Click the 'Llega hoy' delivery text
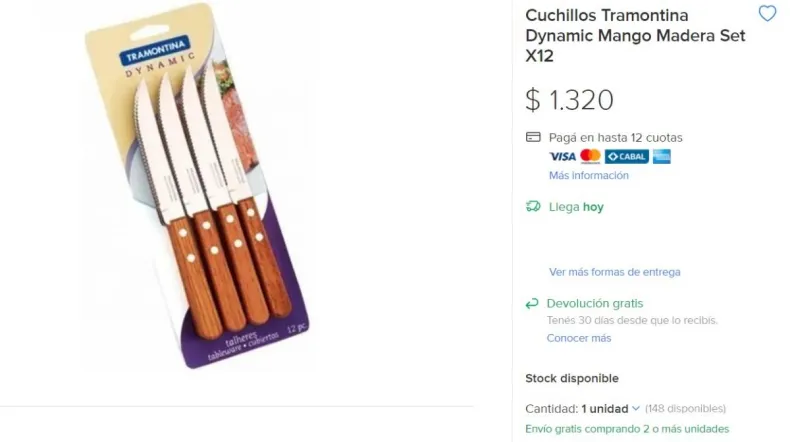 coord(576,207)
